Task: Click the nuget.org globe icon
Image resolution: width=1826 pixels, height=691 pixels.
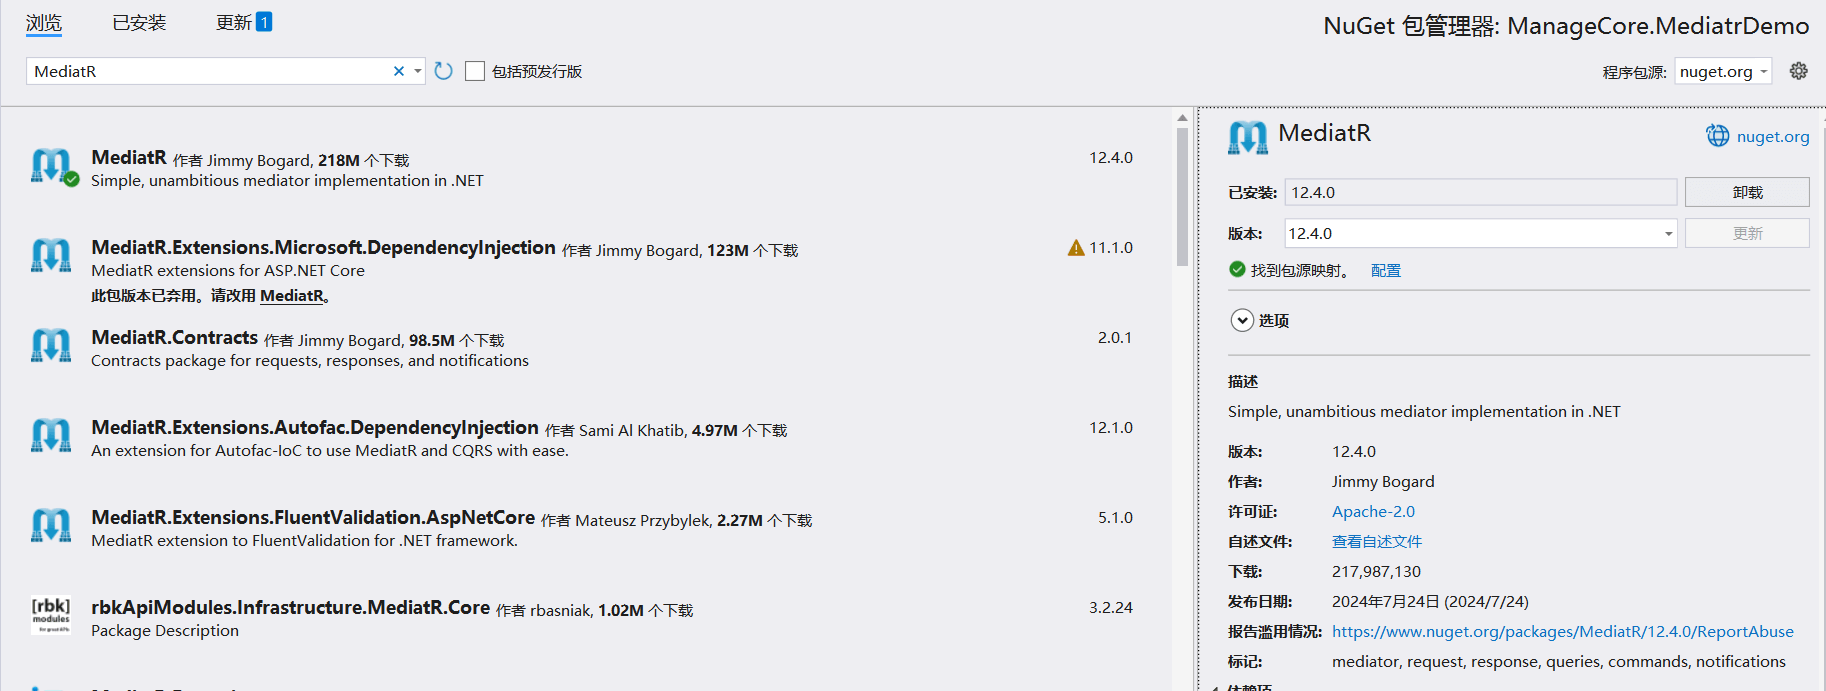Action: point(1717,136)
